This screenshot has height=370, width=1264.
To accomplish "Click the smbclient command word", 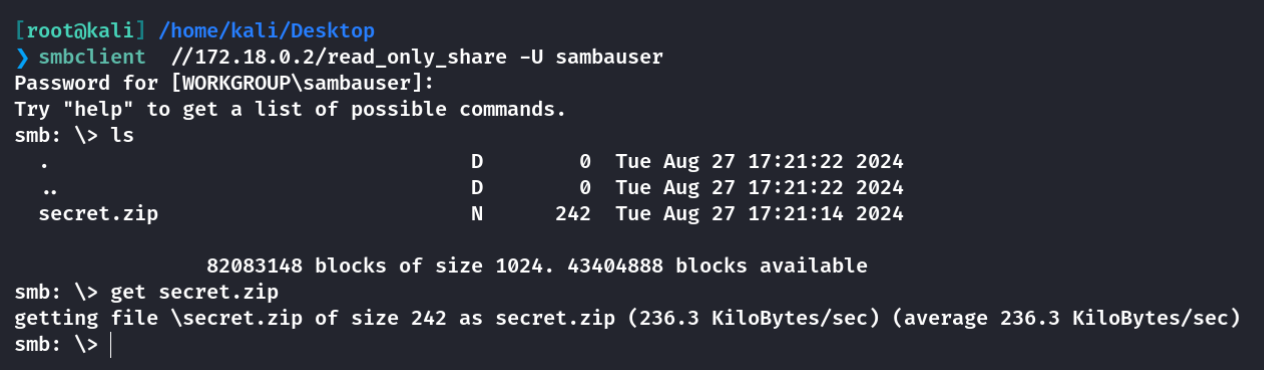I will [x=92, y=57].
